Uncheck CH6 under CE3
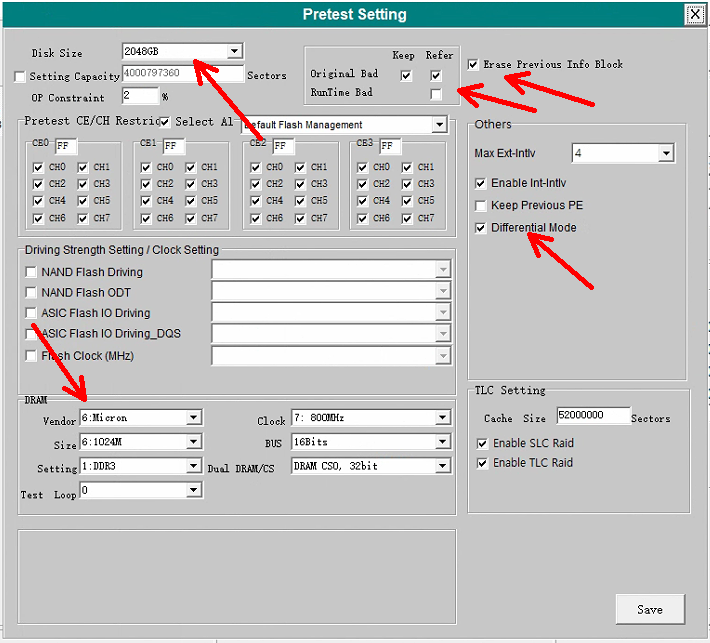This screenshot has width=710, height=643. pyautogui.click(x=362, y=219)
